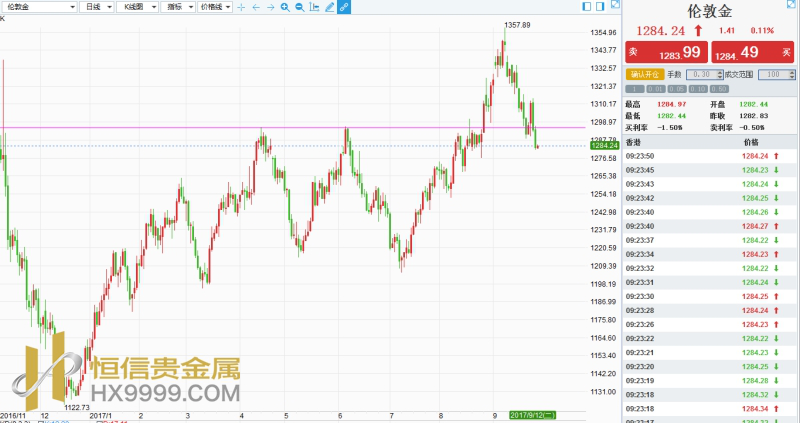Click the 手数 lot size input field

[701, 74]
